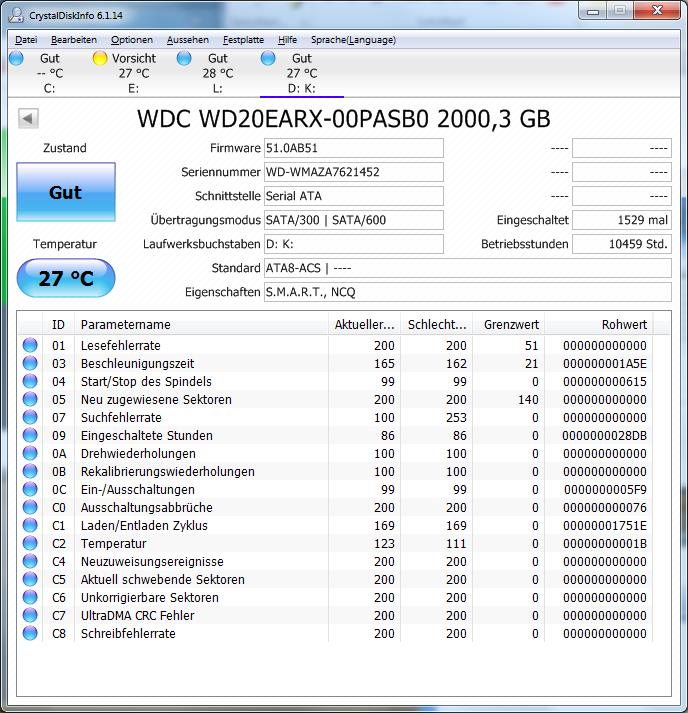The height and width of the screenshot is (713, 688).
Task: Click the blue status orb for drive L:
Action: pos(184,58)
